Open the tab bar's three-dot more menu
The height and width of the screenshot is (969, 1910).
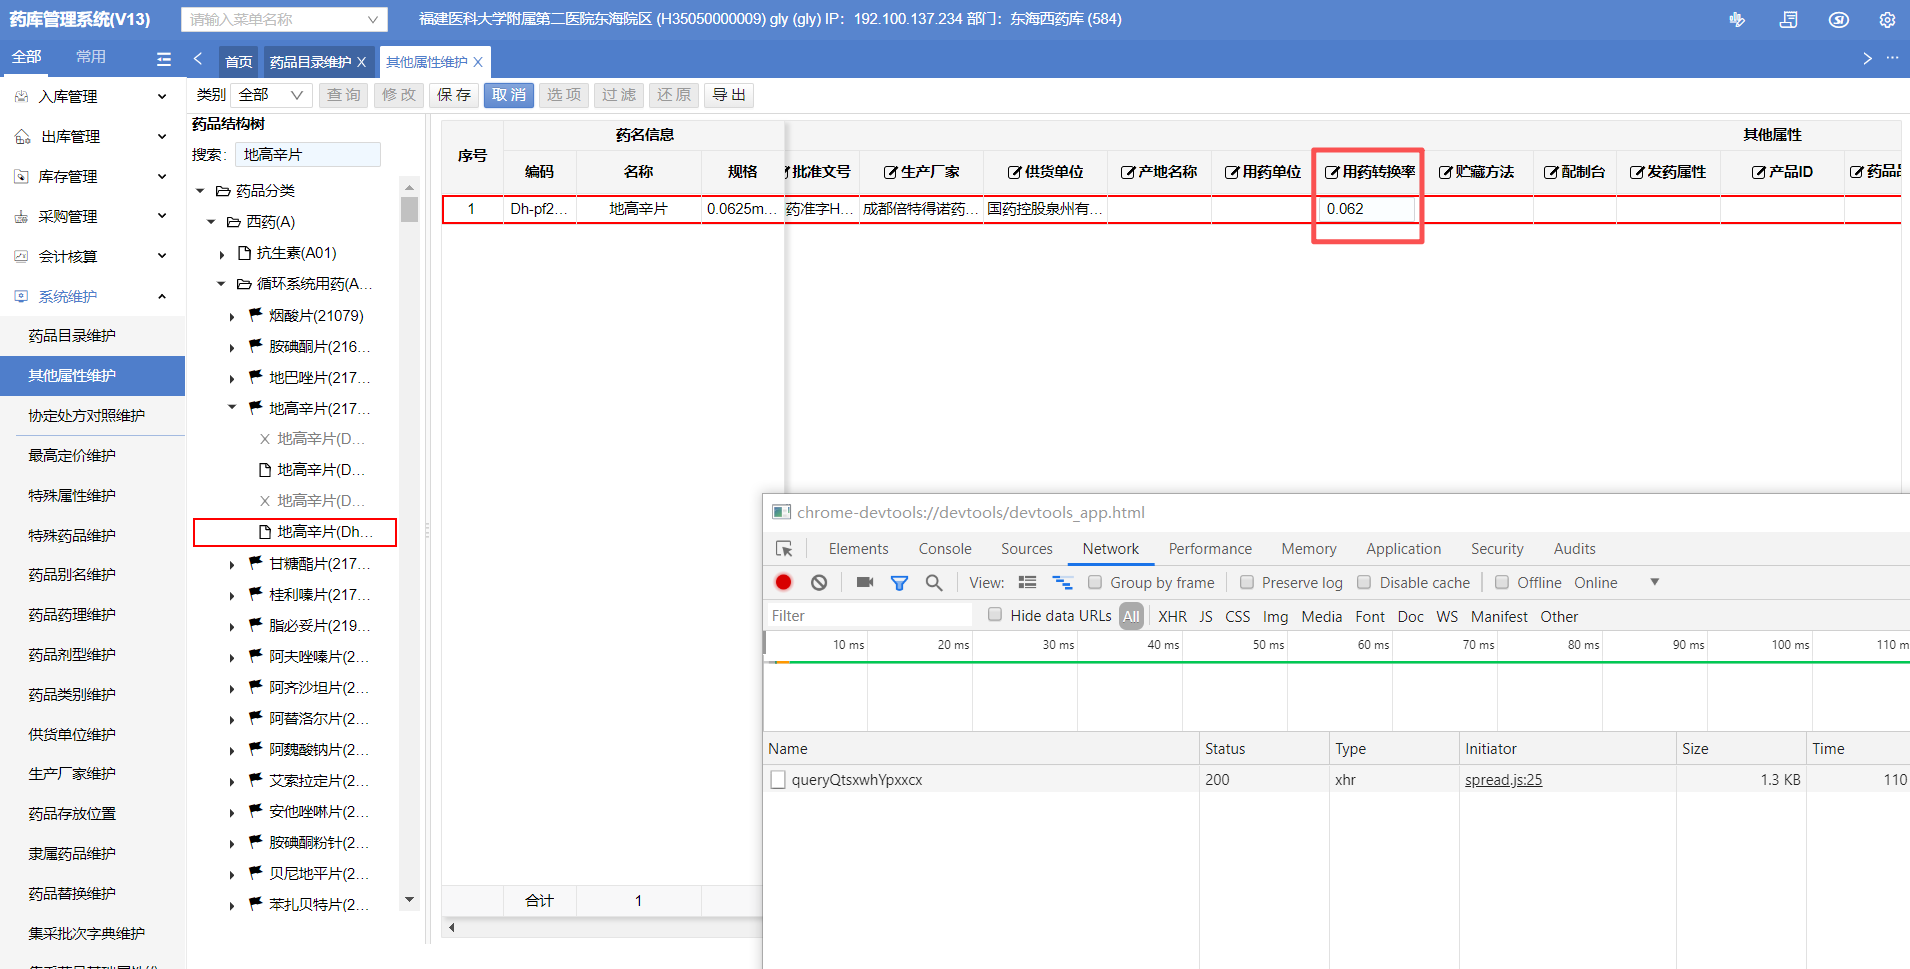(1892, 58)
